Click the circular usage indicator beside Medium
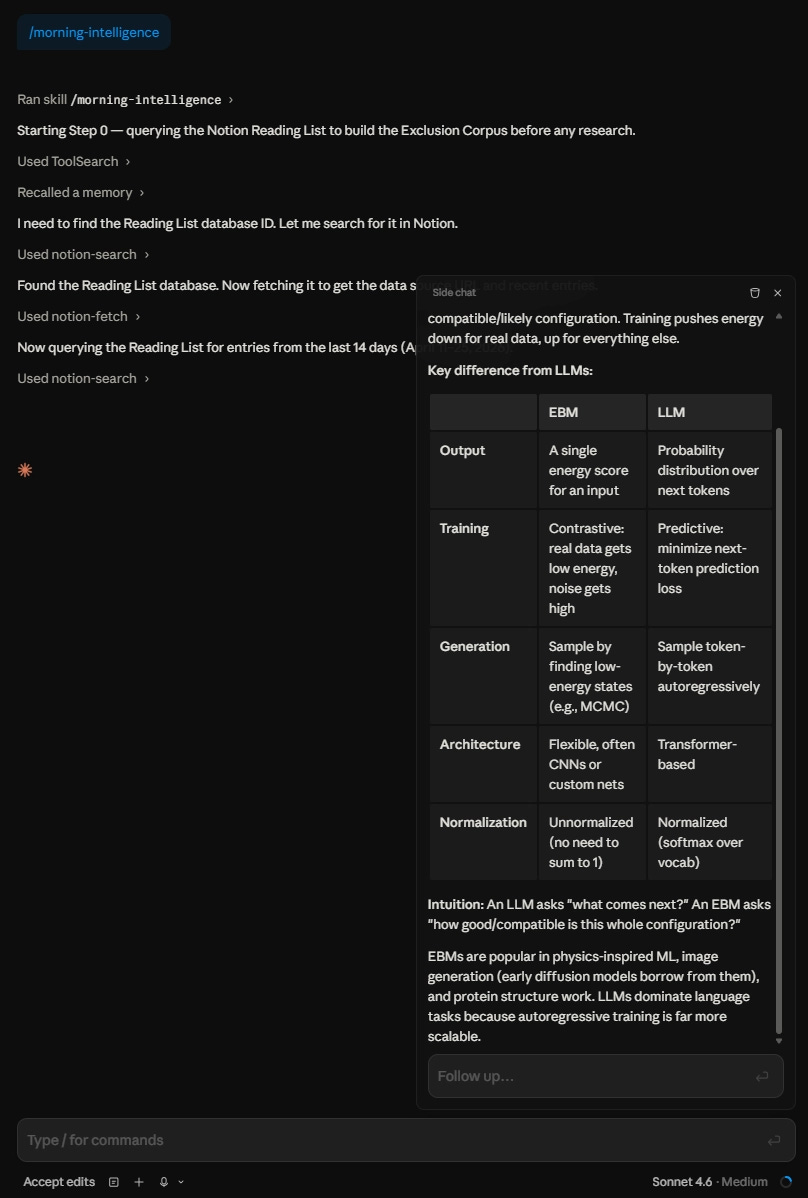 (786, 1182)
